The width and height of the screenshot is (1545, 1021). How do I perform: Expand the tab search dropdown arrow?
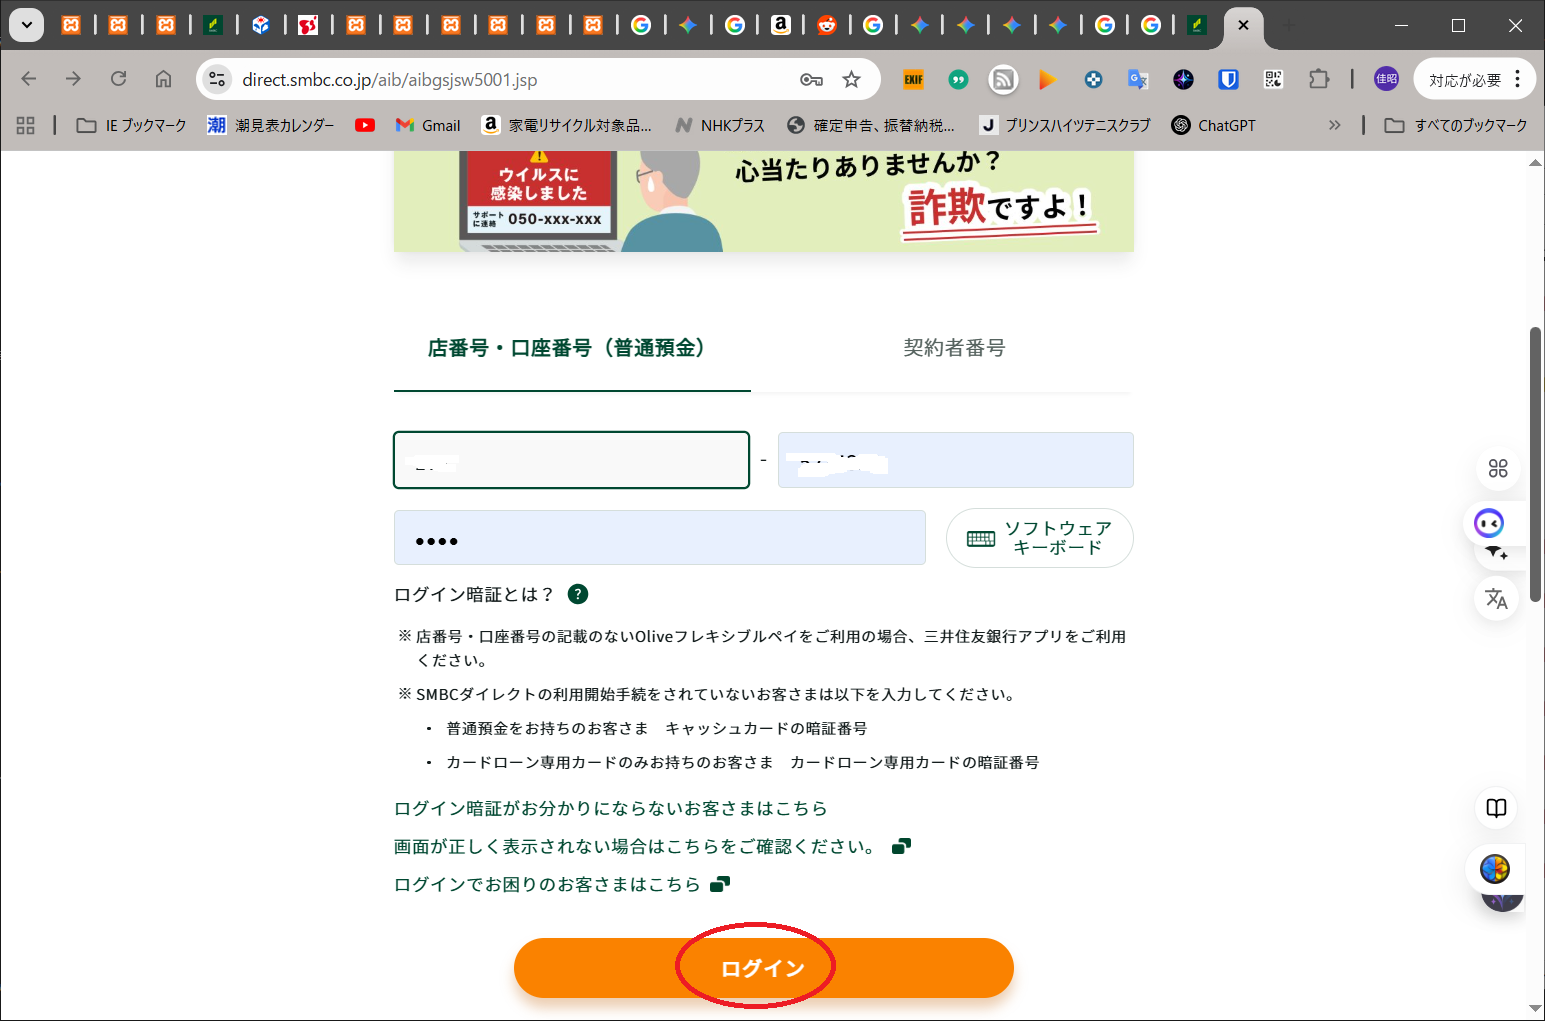[26, 25]
